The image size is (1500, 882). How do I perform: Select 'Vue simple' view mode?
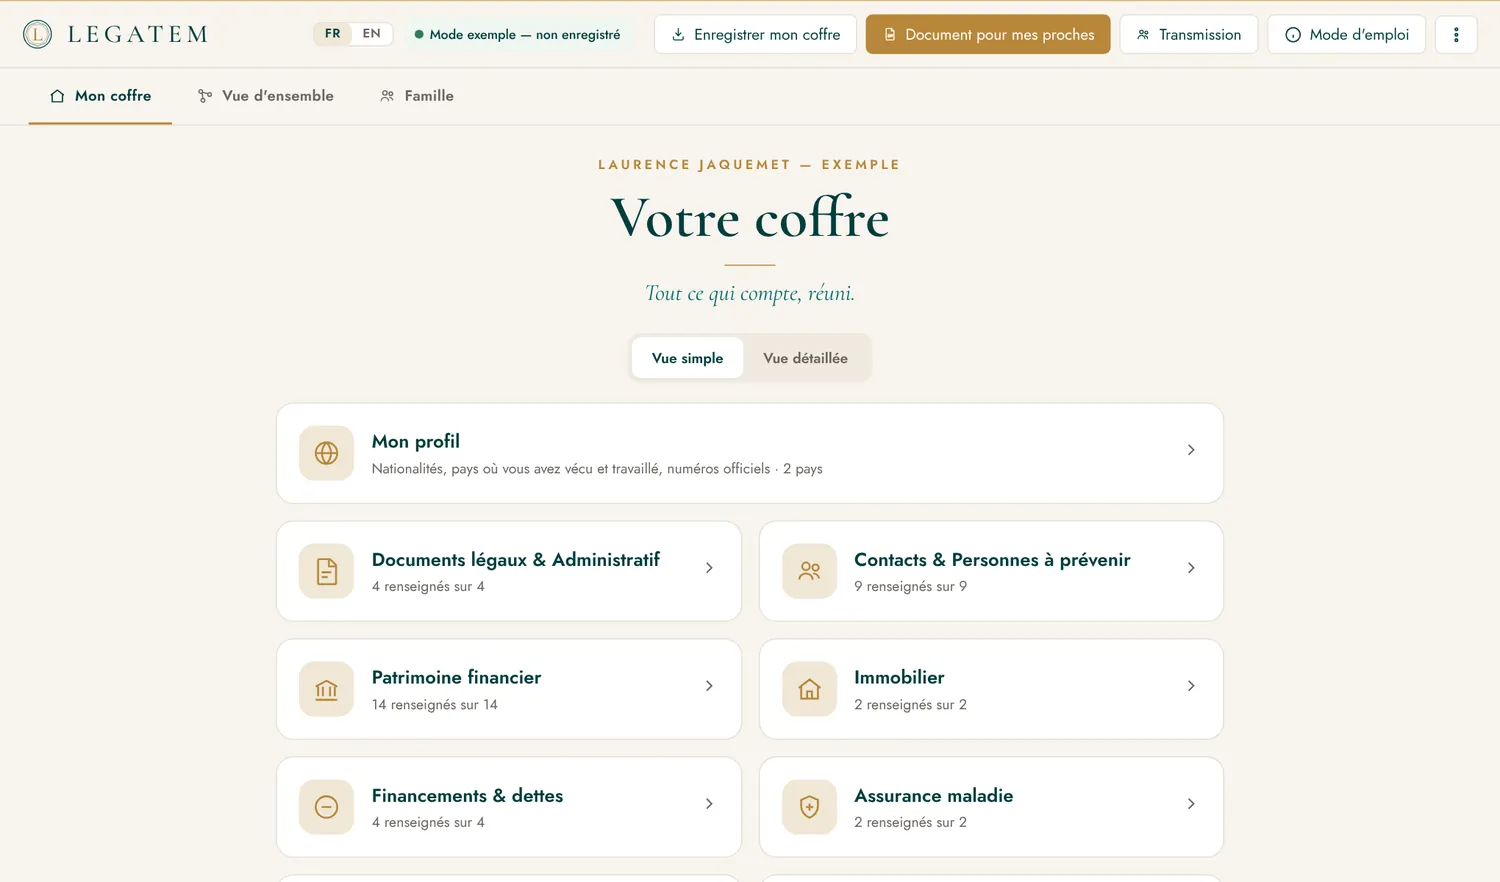(x=687, y=358)
